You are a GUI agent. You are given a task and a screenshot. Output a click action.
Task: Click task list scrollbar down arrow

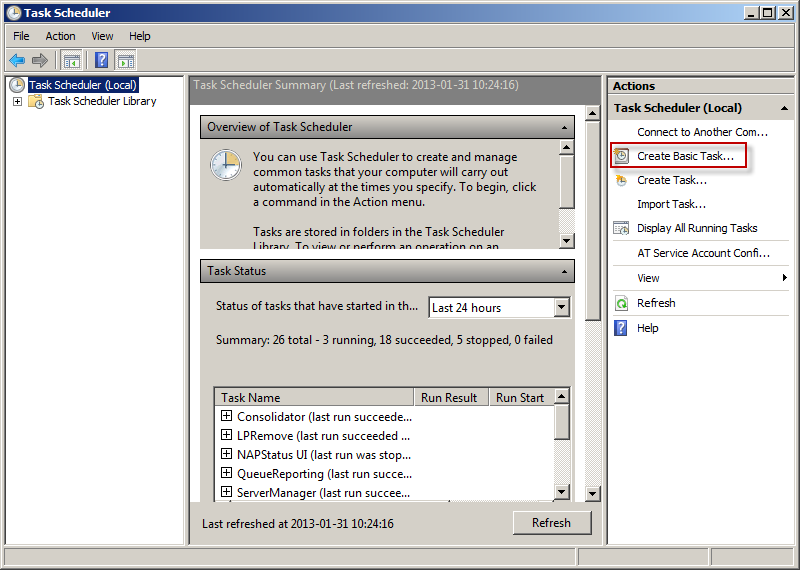561,492
